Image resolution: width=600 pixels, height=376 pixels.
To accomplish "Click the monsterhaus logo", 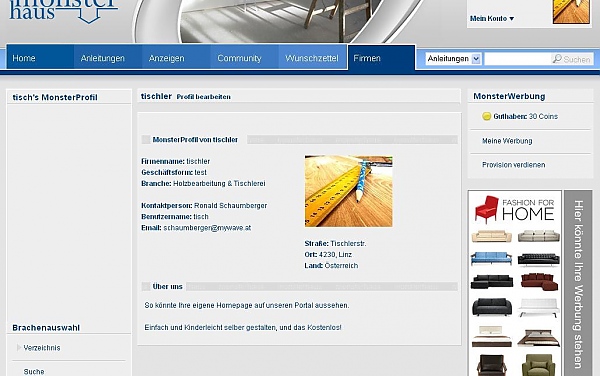I will click(x=64, y=11).
